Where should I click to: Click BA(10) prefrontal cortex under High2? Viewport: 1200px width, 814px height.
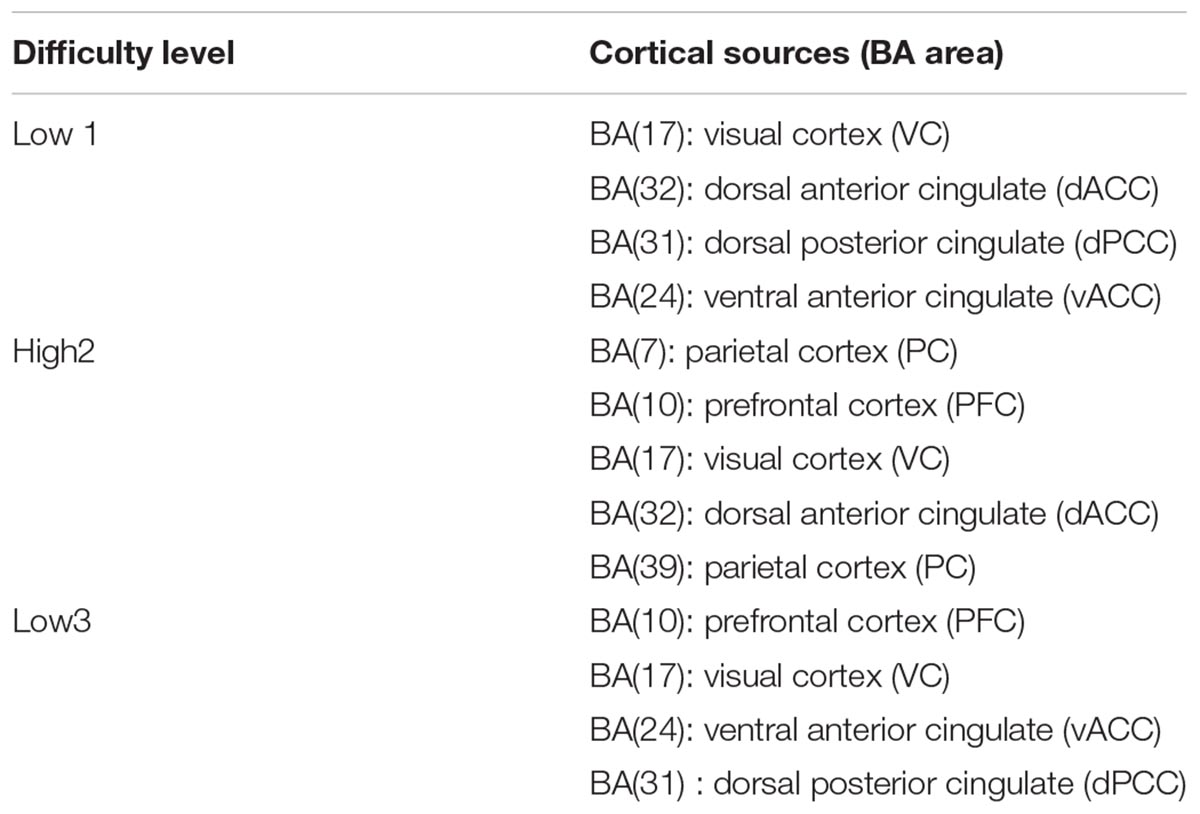(x=808, y=406)
